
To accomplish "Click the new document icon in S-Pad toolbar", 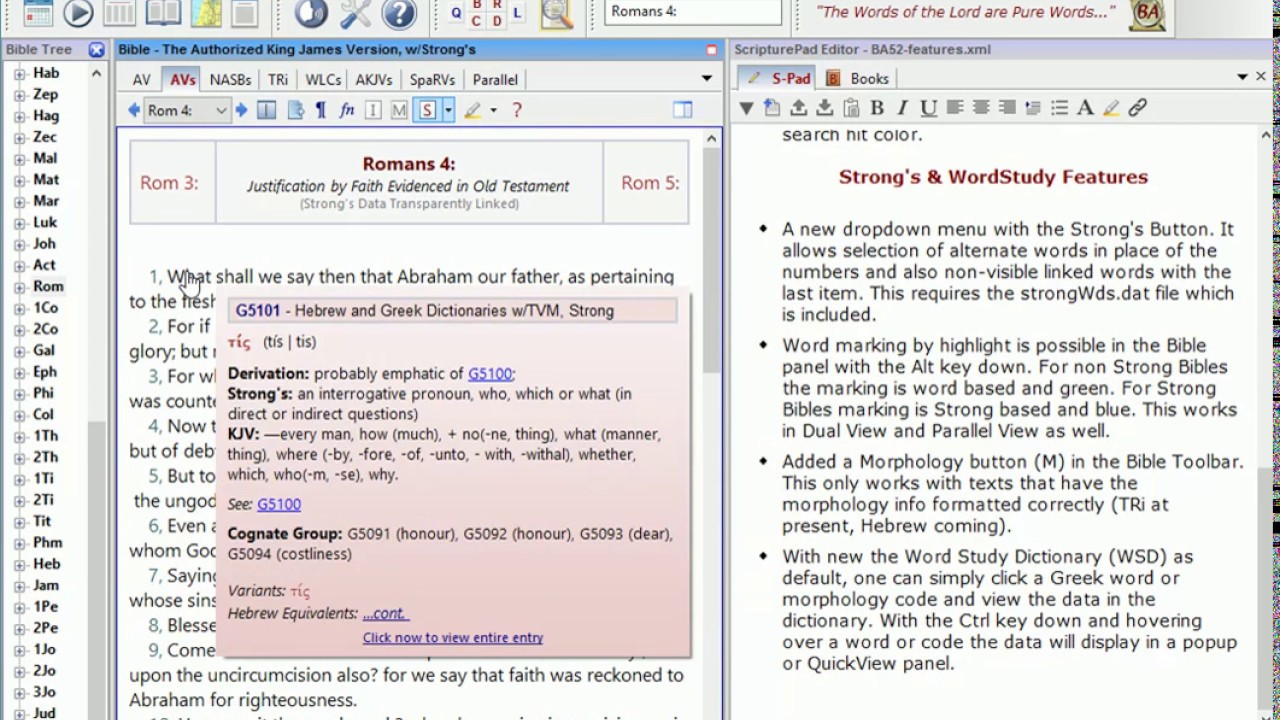I will [772, 108].
